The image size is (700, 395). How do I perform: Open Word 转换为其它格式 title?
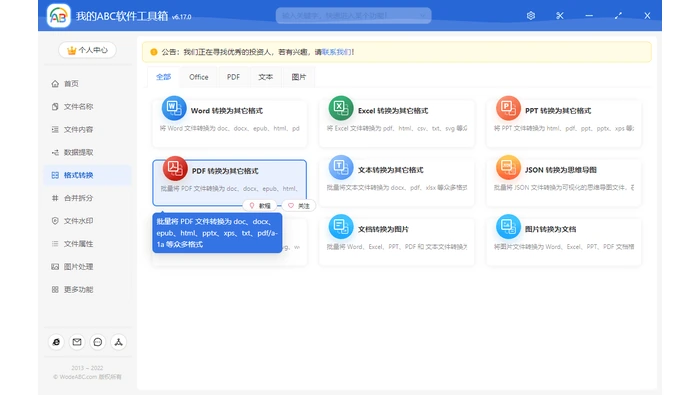coord(227,111)
